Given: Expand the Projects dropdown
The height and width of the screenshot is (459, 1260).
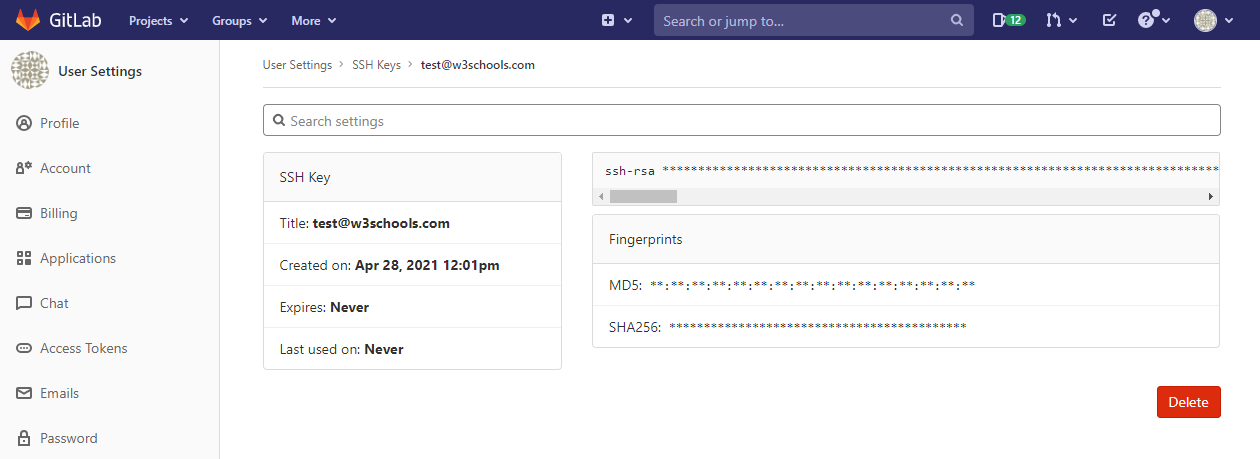Looking at the screenshot, I should tap(158, 20).
